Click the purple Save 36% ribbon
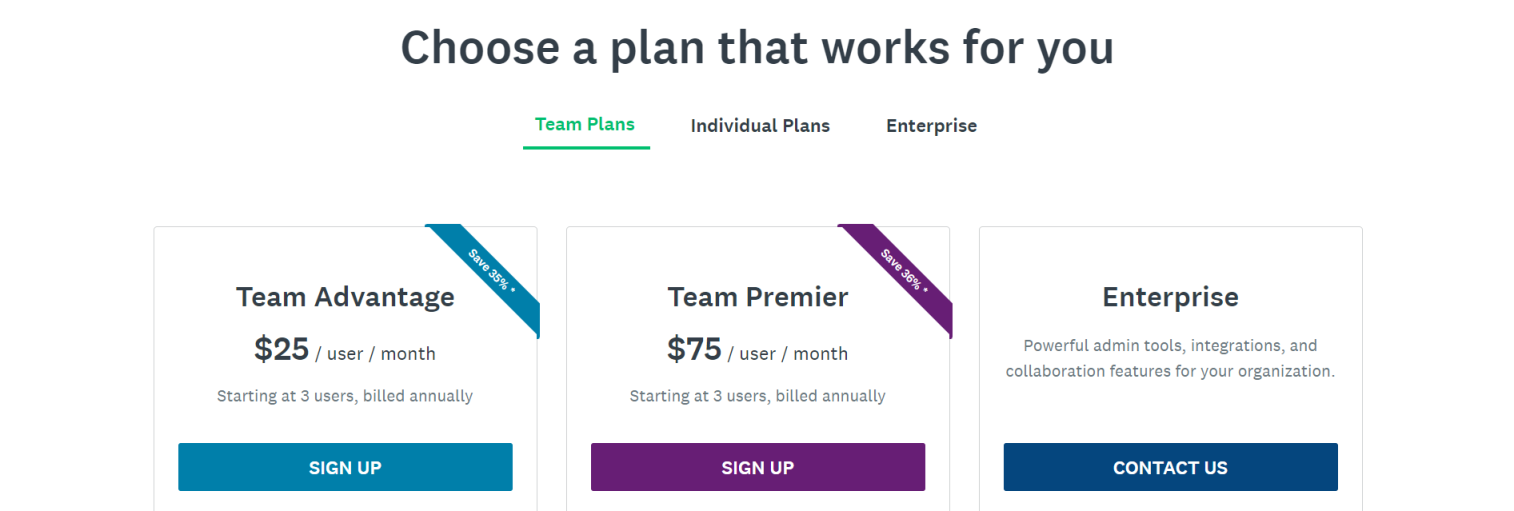The width and height of the screenshot is (1514, 511). pos(904,271)
